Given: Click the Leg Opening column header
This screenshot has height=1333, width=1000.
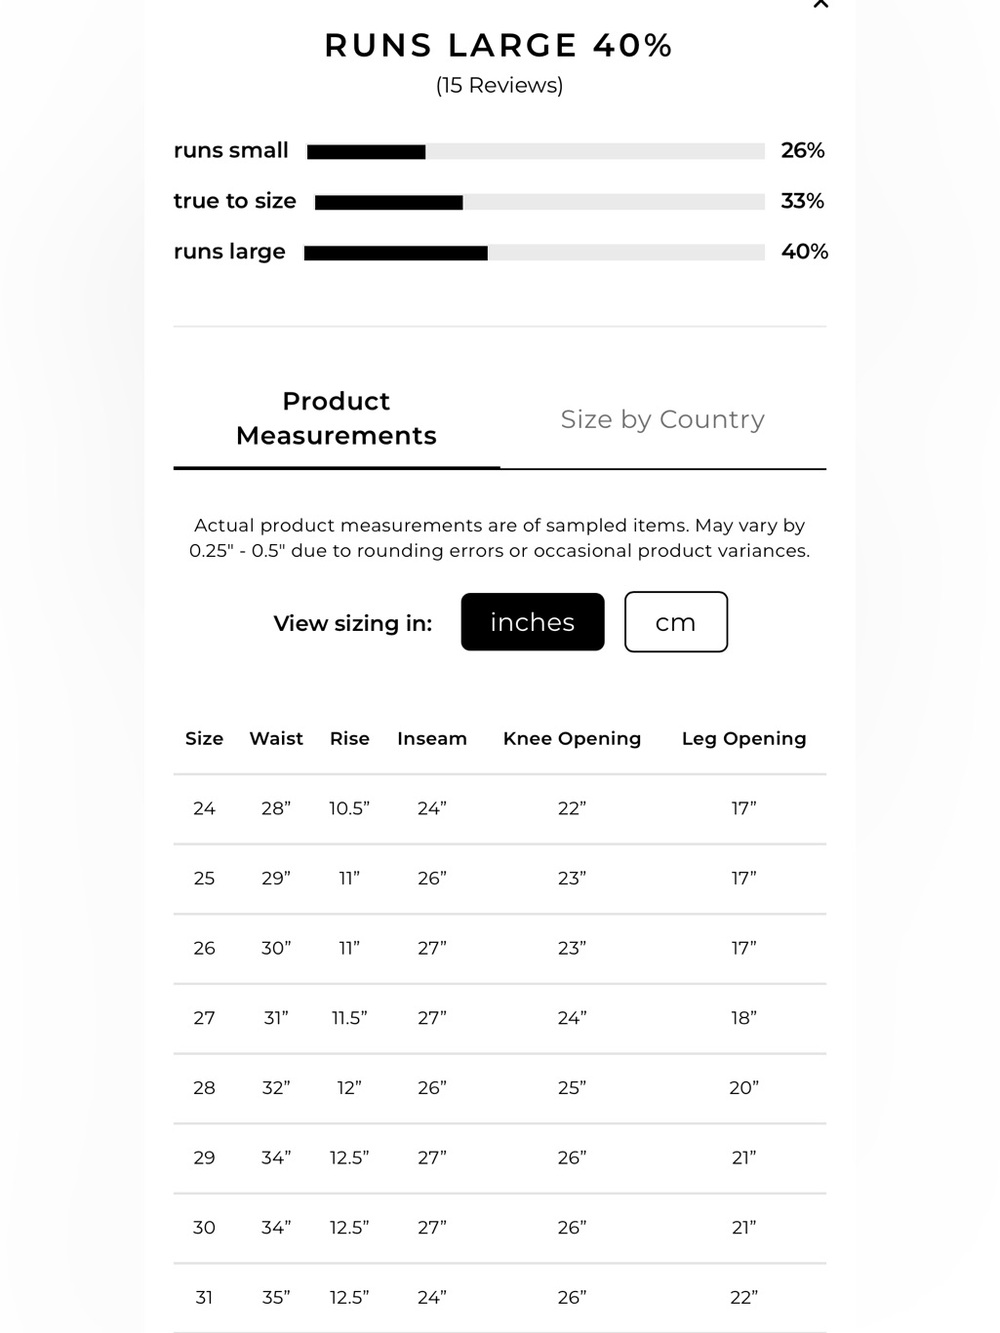Looking at the screenshot, I should (744, 738).
